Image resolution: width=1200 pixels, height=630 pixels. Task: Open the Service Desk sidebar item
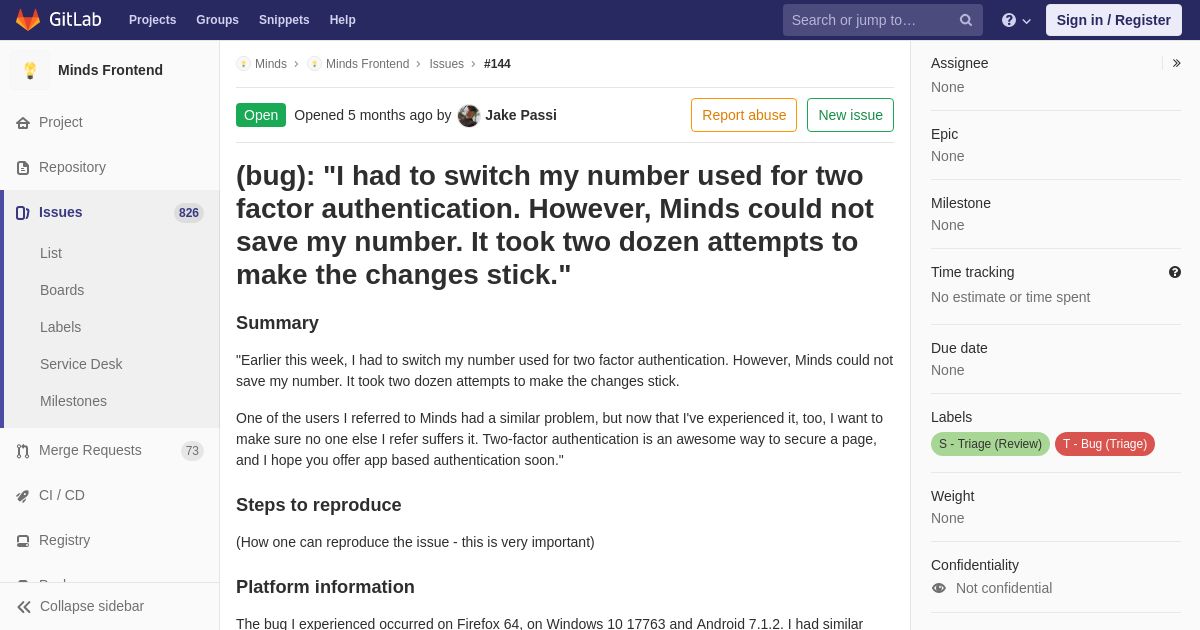81,364
